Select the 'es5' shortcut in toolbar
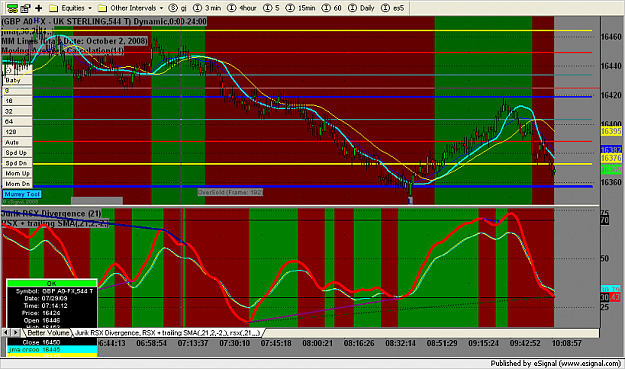Image resolution: width=625 pixels, height=369 pixels. pyautogui.click(x=393, y=8)
